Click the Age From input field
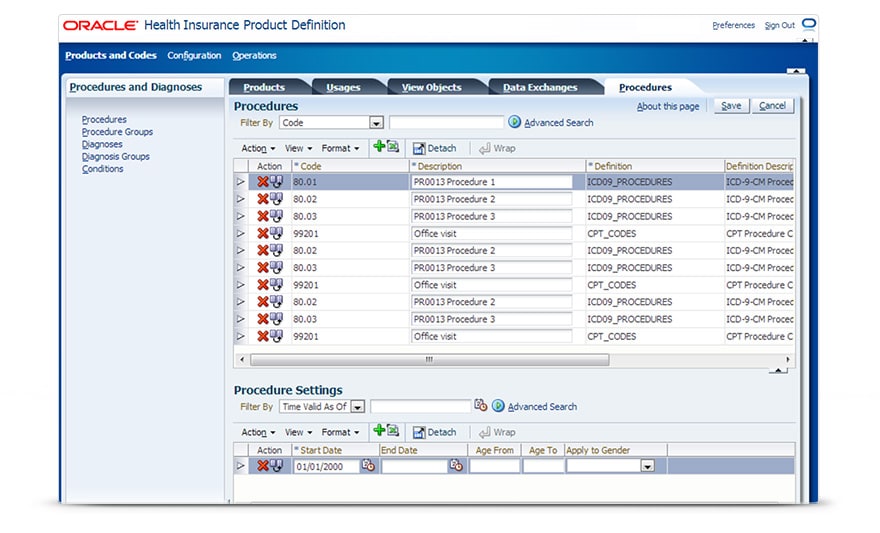 click(x=494, y=466)
